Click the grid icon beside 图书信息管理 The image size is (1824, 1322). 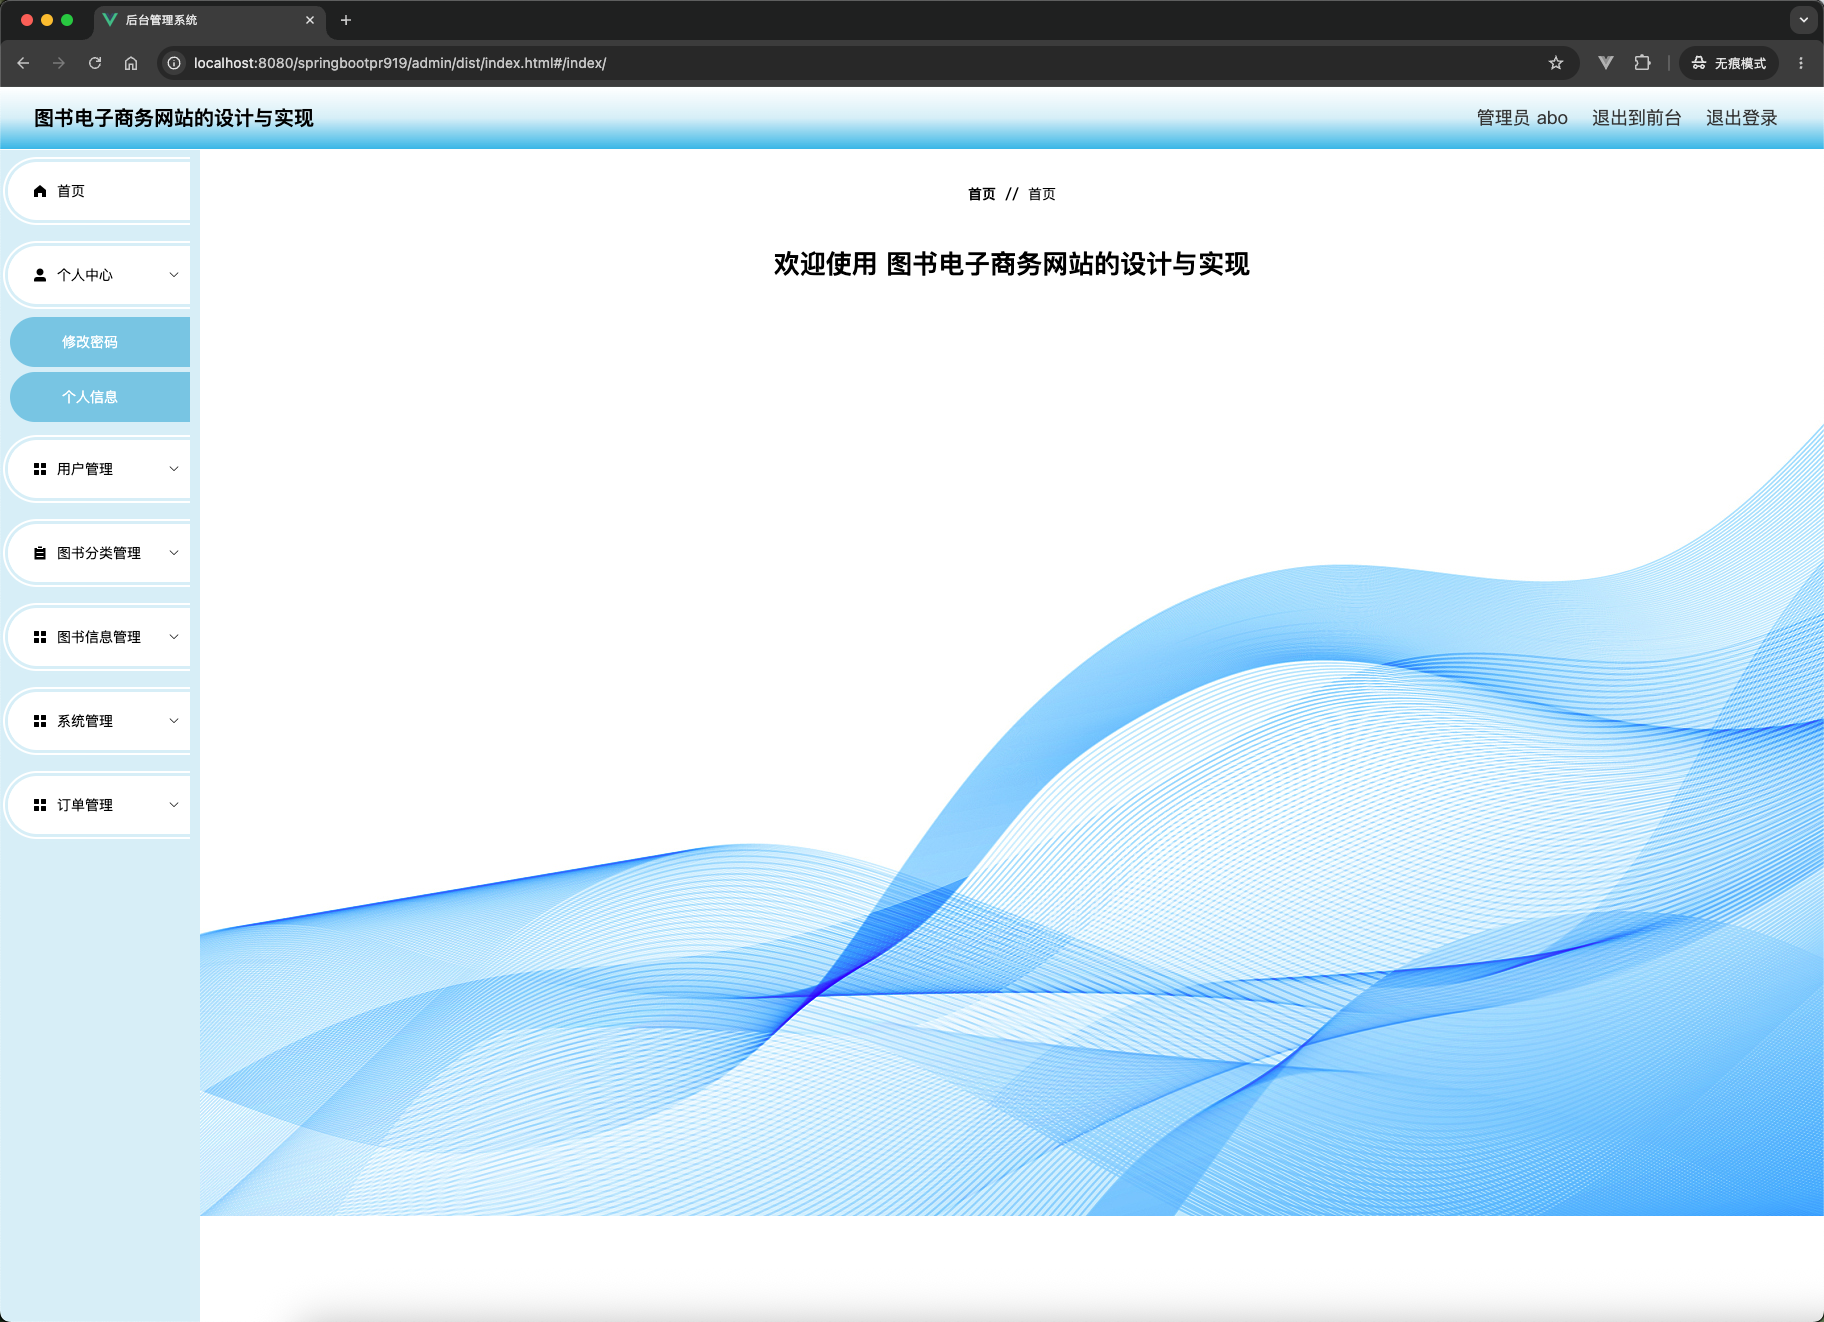click(x=40, y=637)
